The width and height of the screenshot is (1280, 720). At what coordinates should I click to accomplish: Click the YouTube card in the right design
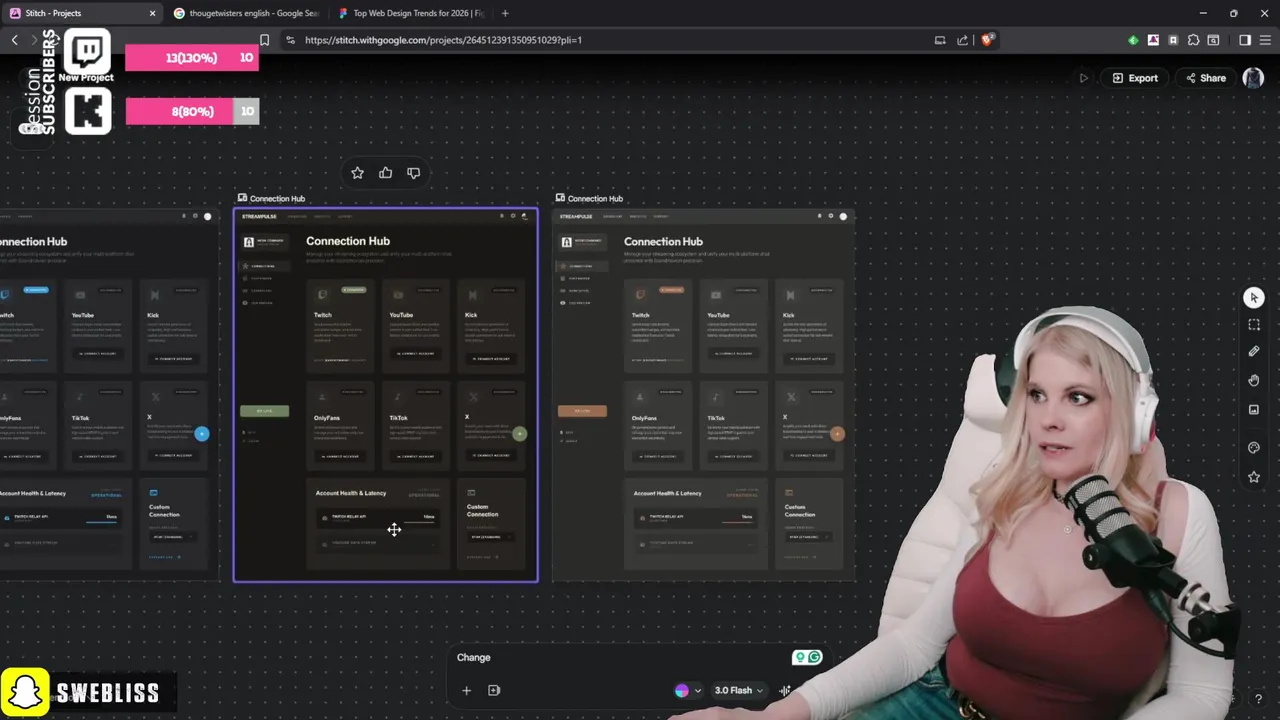pos(733,325)
